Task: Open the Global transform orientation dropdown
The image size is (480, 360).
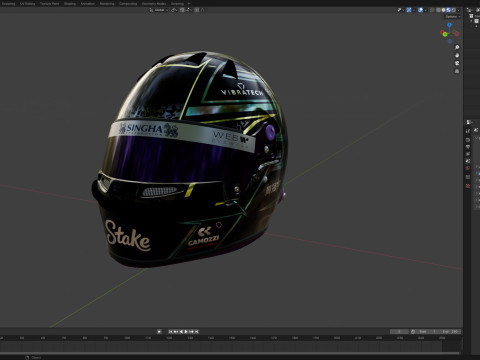Action: [x=159, y=10]
